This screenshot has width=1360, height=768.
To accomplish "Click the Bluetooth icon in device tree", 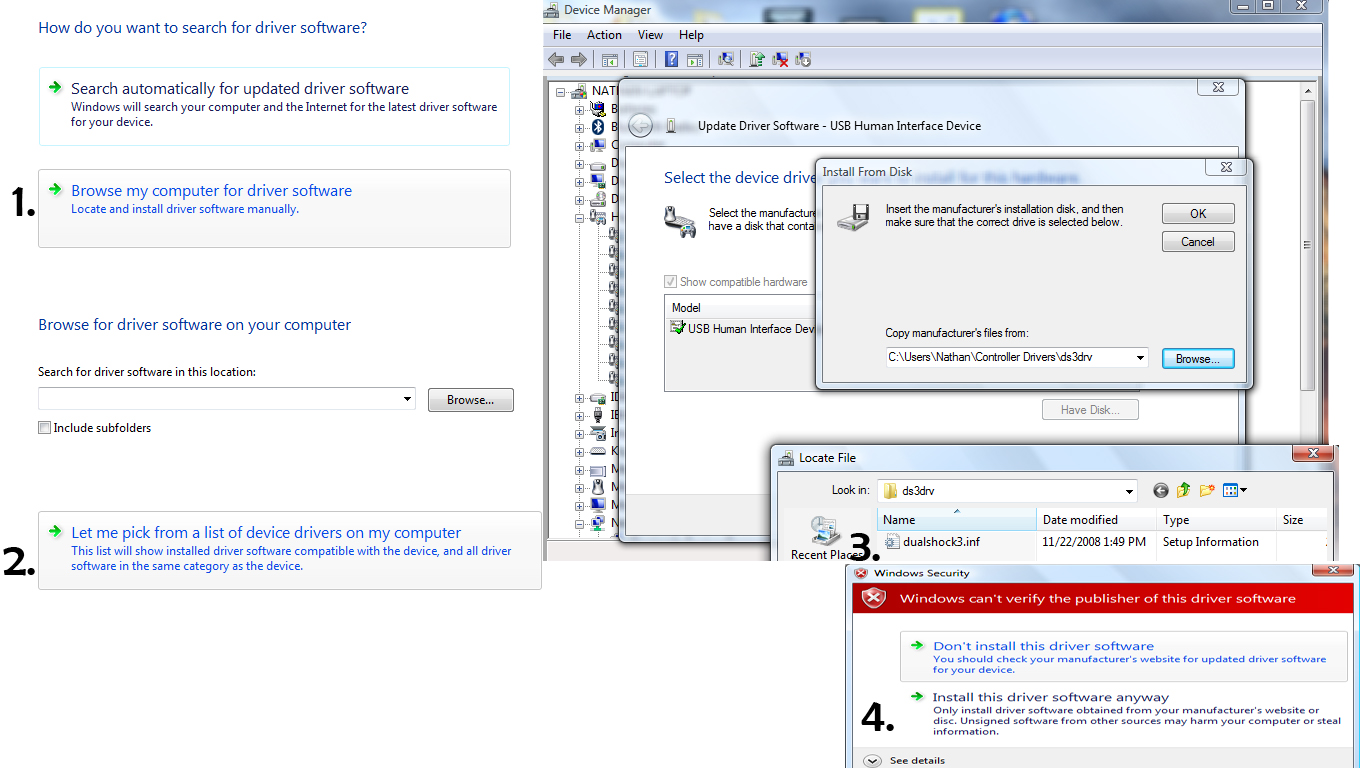I will pyautogui.click(x=598, y=127).
